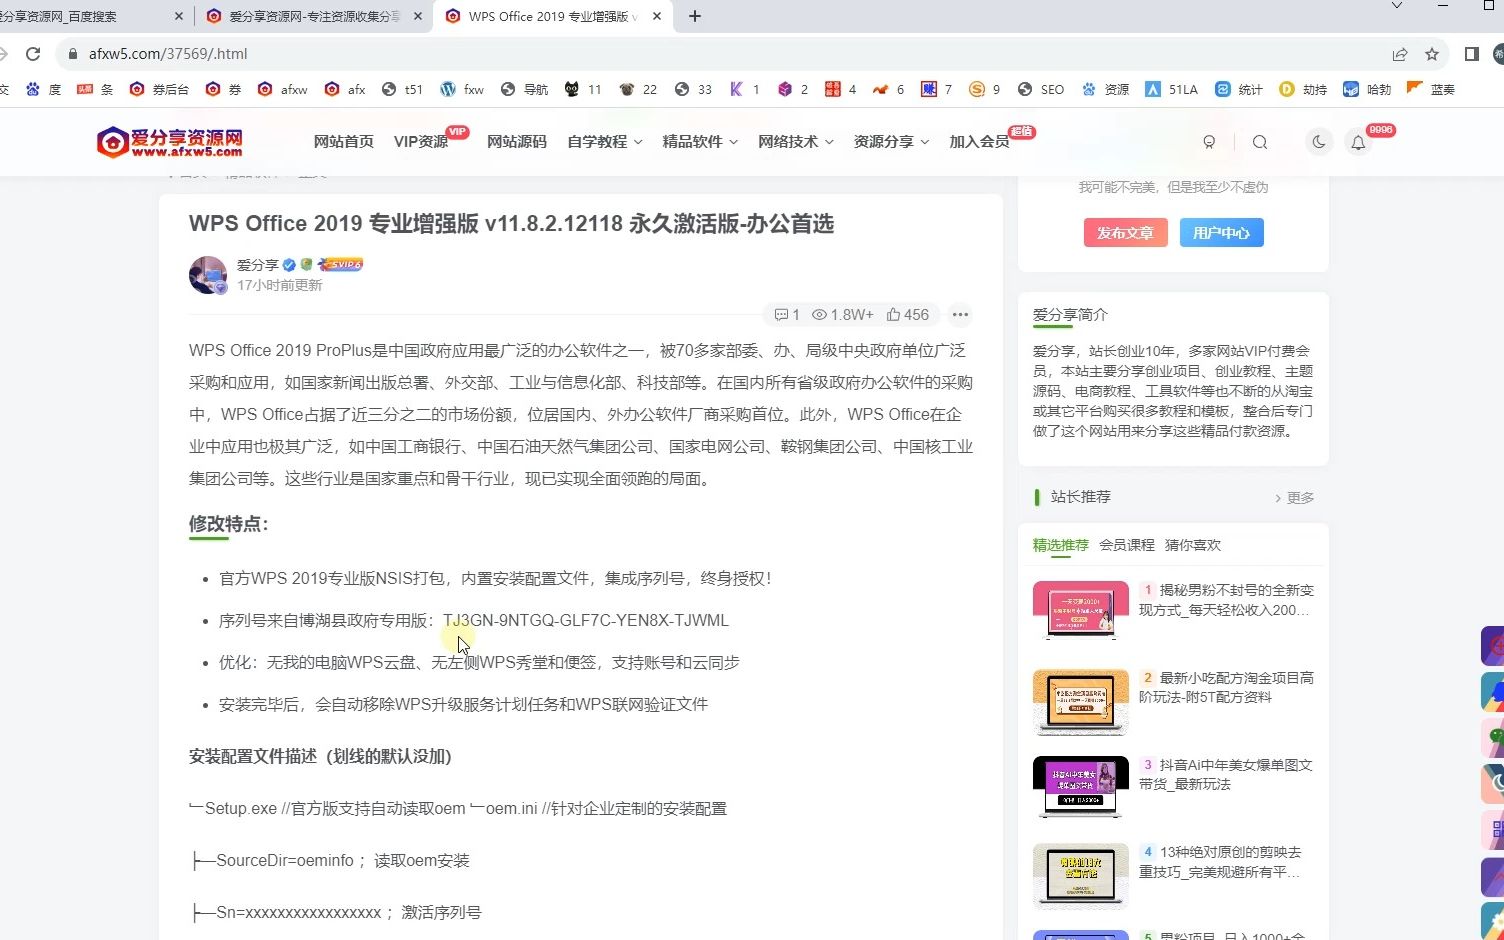This screenshot has height=940, width=1504.
Task: Reload the page with the refresh button
Action: [x=33, y=54]
